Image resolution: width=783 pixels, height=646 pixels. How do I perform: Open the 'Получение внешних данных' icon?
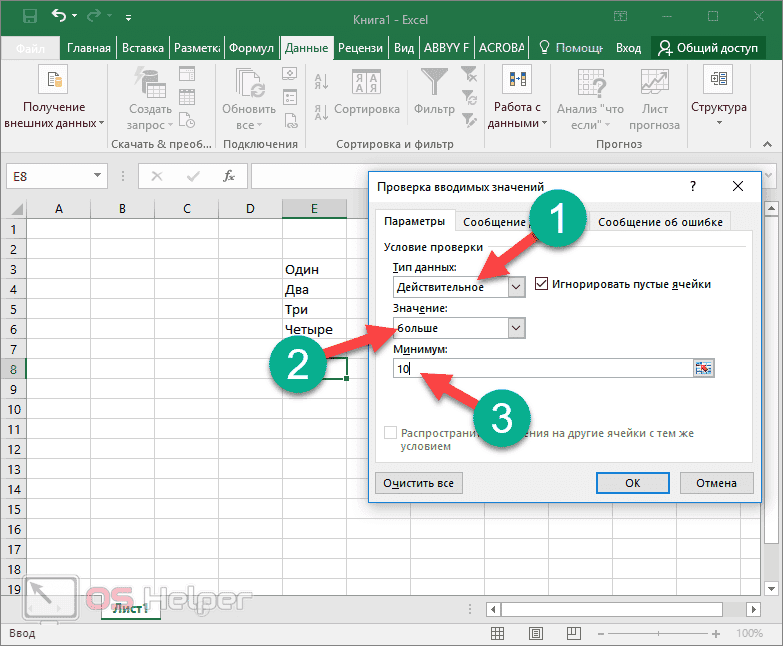pyautogui.click(x=53, y=80)
